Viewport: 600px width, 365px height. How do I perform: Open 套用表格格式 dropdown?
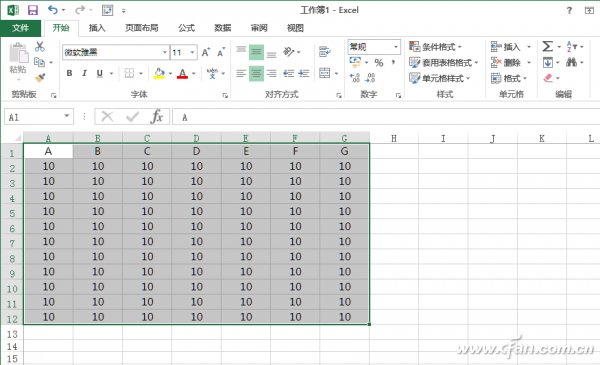click(444, 62)
